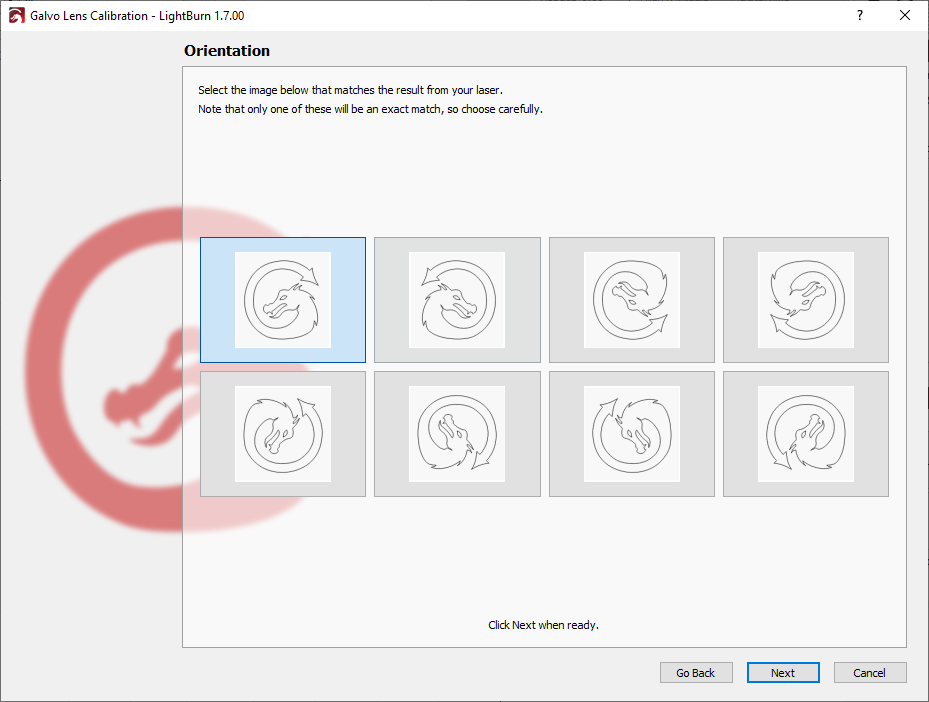
Task: Click the 'Note that only one' hint text
Action: point(370,109)
